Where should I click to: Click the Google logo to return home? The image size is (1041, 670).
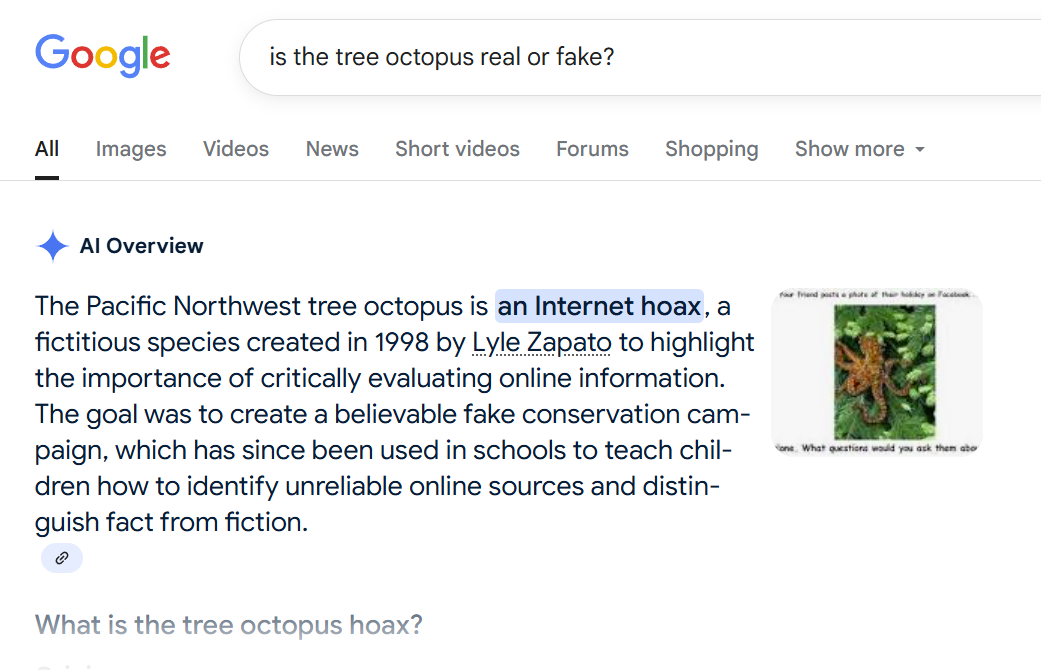coord(102,56)
